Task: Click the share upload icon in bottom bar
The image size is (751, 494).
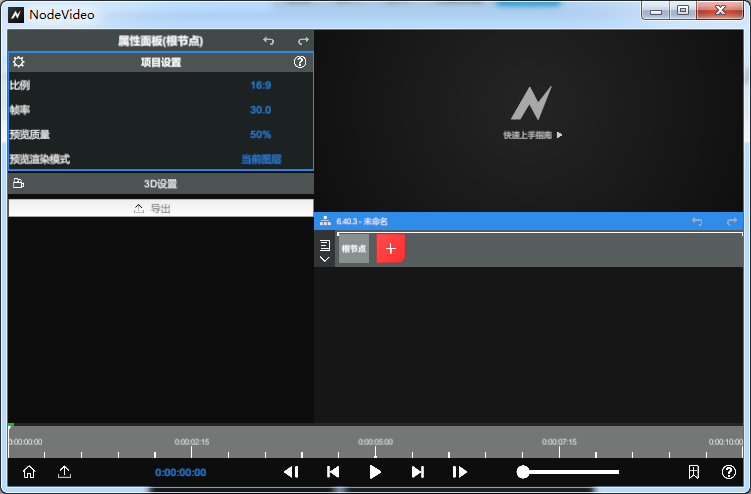Action: (x=65, y=472)
